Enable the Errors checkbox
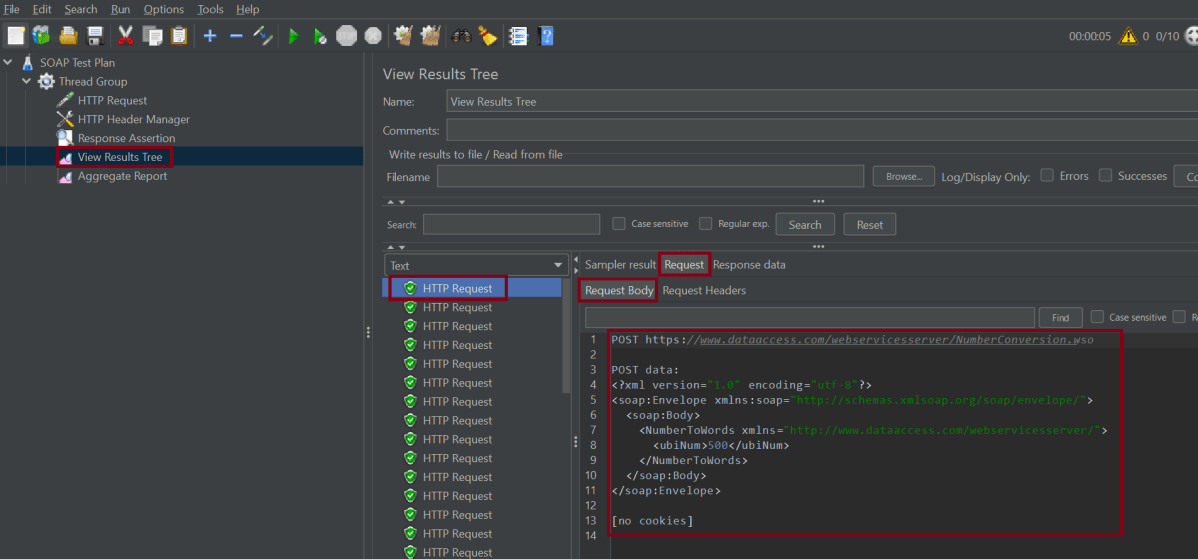This screenshot has height=559, width=1198. click(1047, 175)
